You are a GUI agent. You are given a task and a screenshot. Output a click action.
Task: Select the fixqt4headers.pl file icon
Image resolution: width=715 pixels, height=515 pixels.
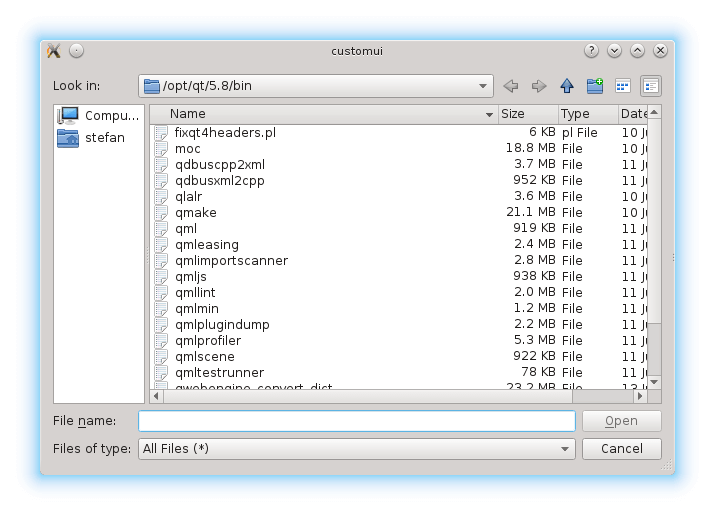(x=162, y=132)
